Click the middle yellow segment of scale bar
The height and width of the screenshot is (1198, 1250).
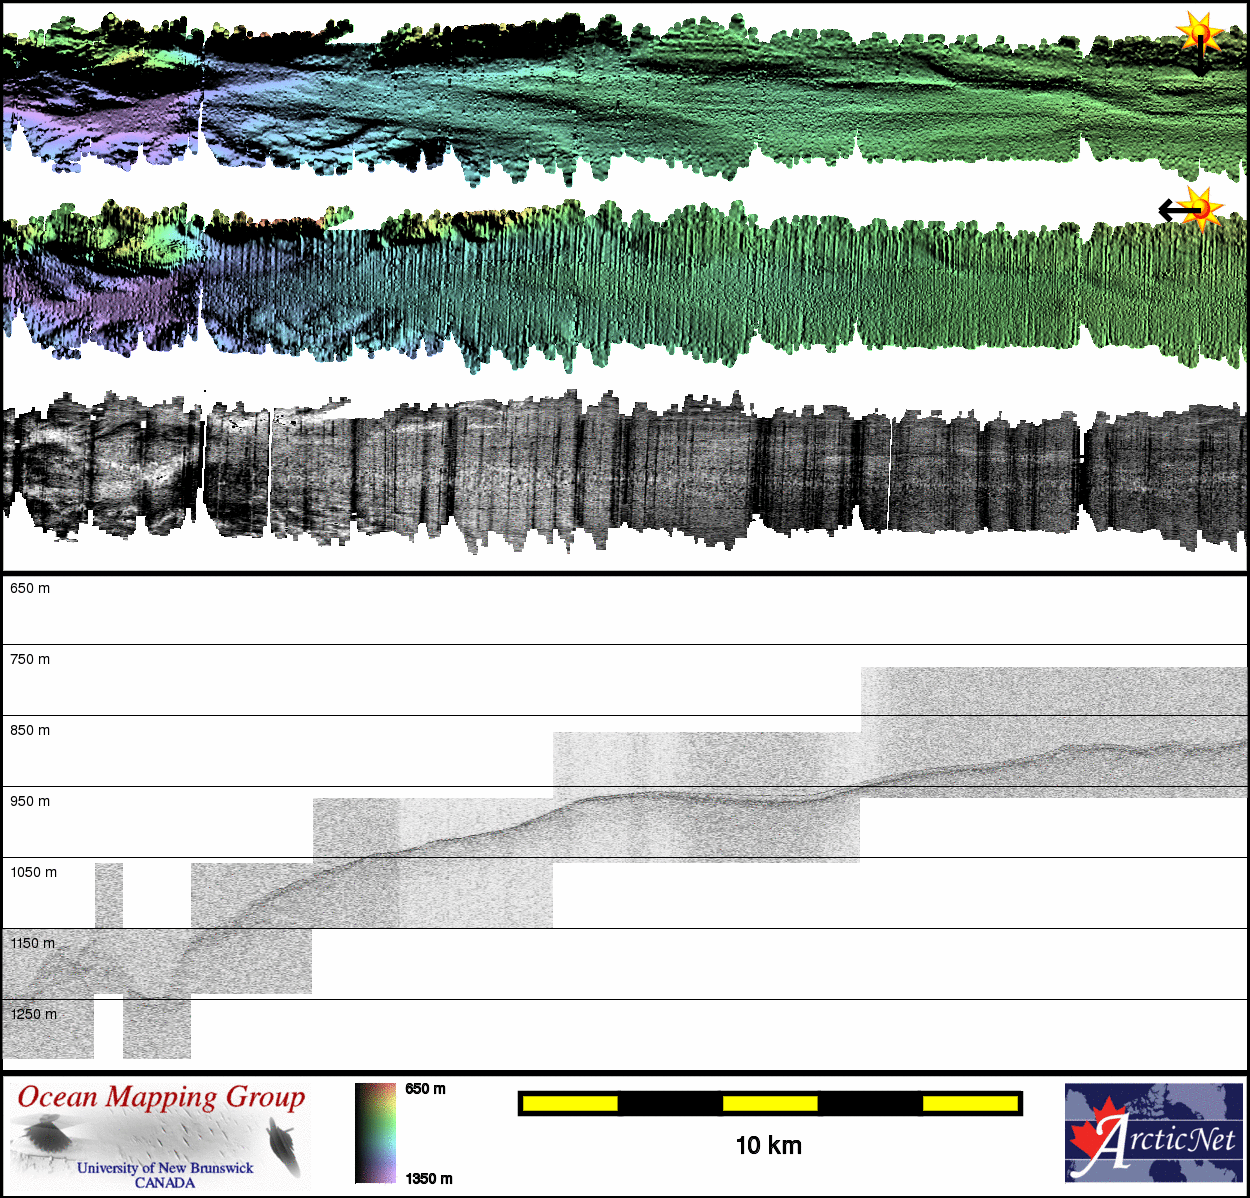[770, 1103]
